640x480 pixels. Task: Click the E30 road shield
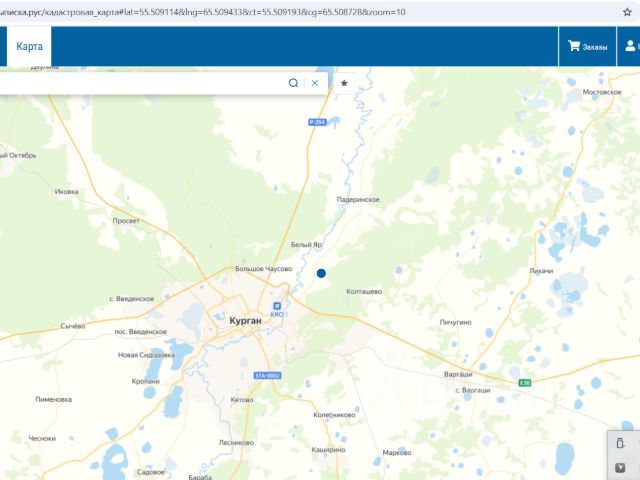[525, 382]
